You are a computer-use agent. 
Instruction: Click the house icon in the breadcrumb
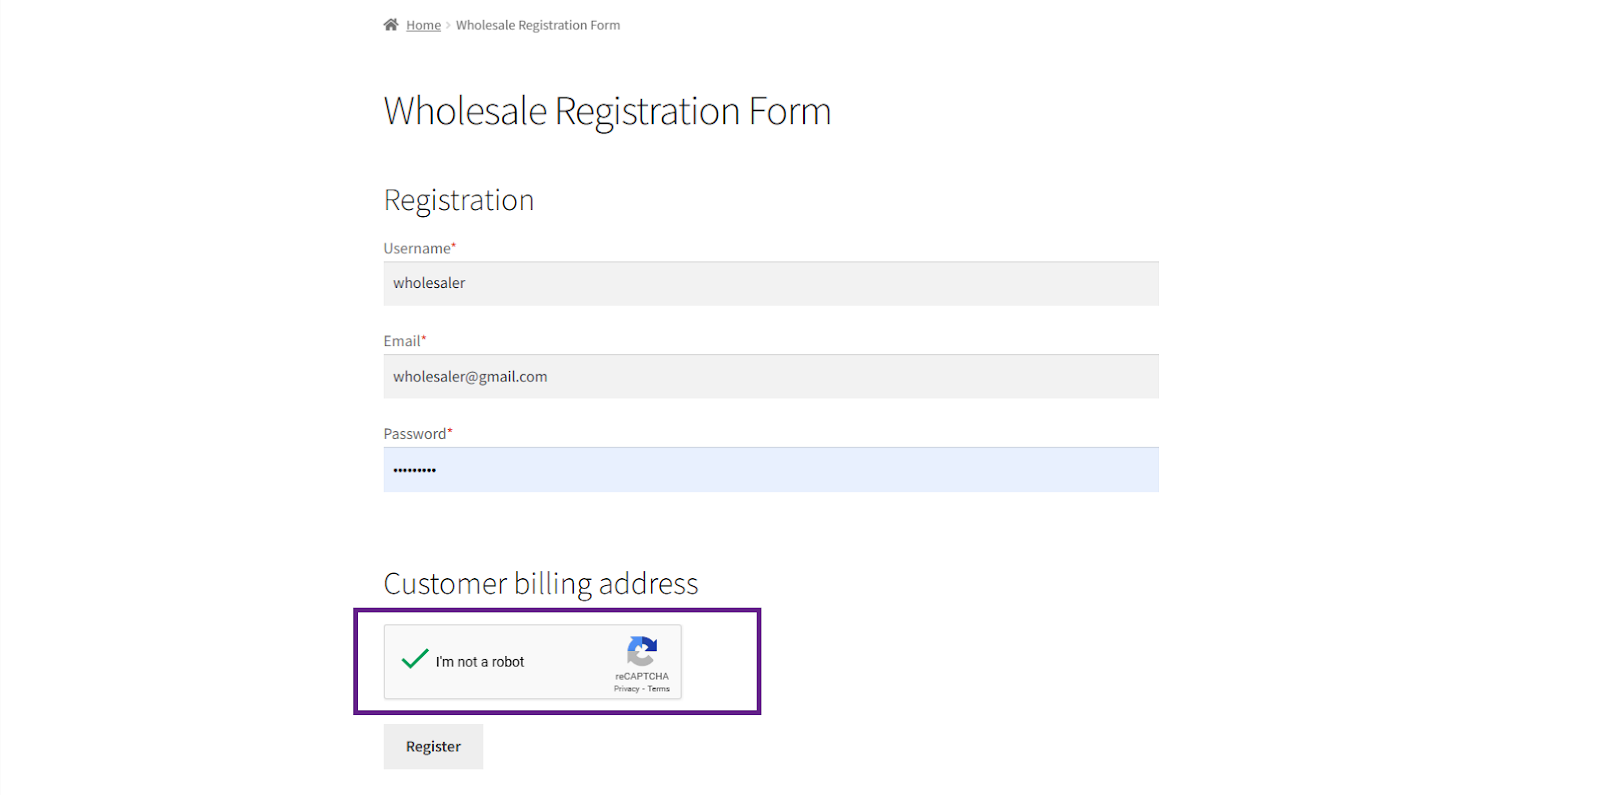coord(391,25)
